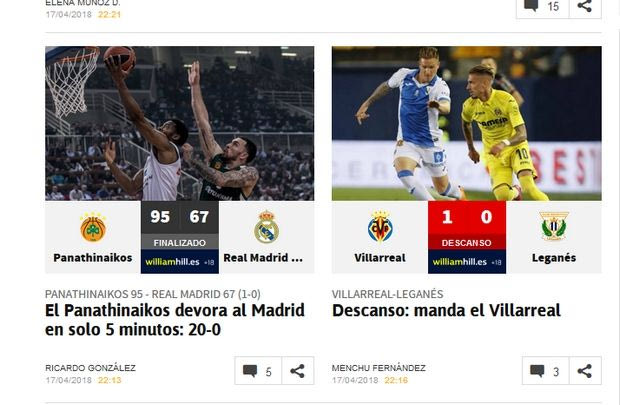This screenshot has width=620, height=405.
Task: Open share options for the Panathinaikos article
Action: coord(298,371)
